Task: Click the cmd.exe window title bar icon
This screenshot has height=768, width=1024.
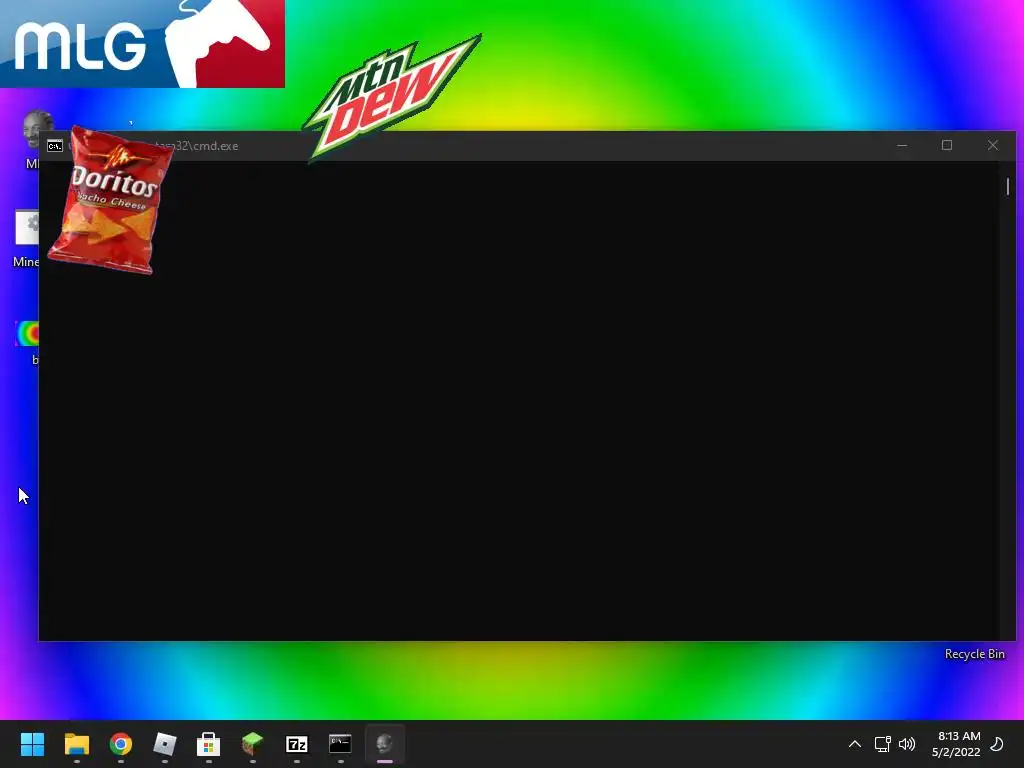Action: 55,146
